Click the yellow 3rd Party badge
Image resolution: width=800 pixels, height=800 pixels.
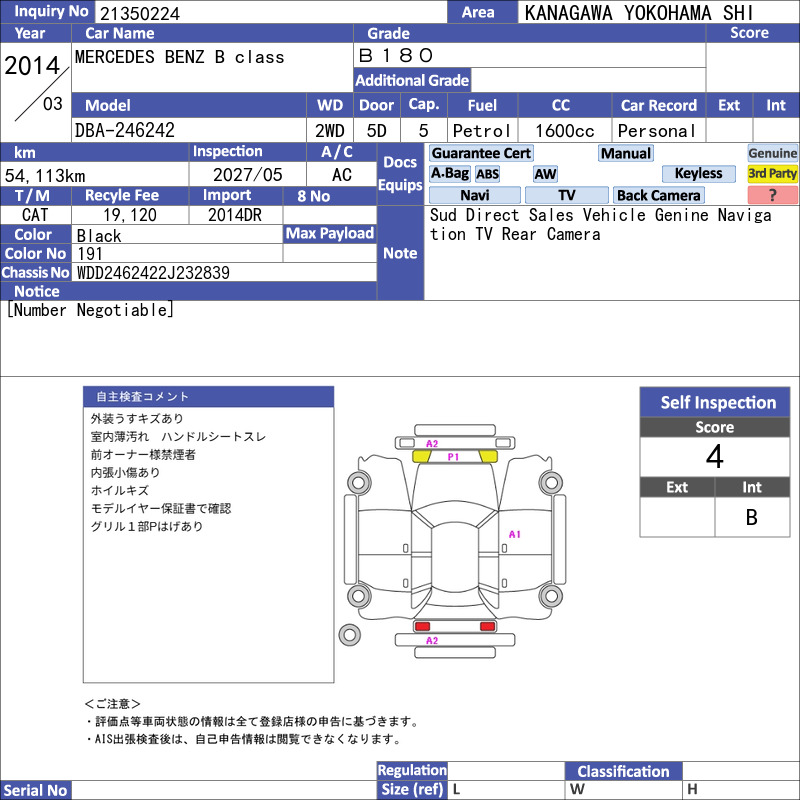[x=772, y=173]
